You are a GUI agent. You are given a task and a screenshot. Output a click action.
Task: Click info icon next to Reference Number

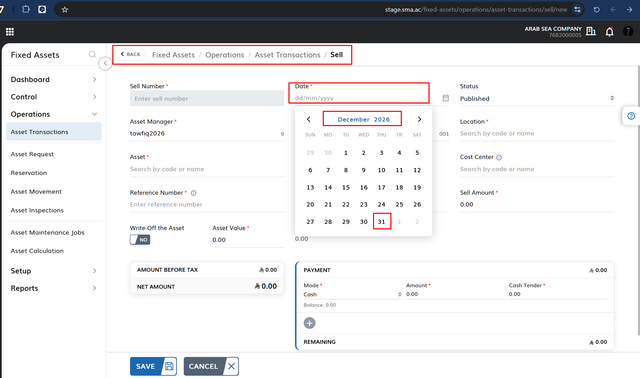(x=193, y=193)
